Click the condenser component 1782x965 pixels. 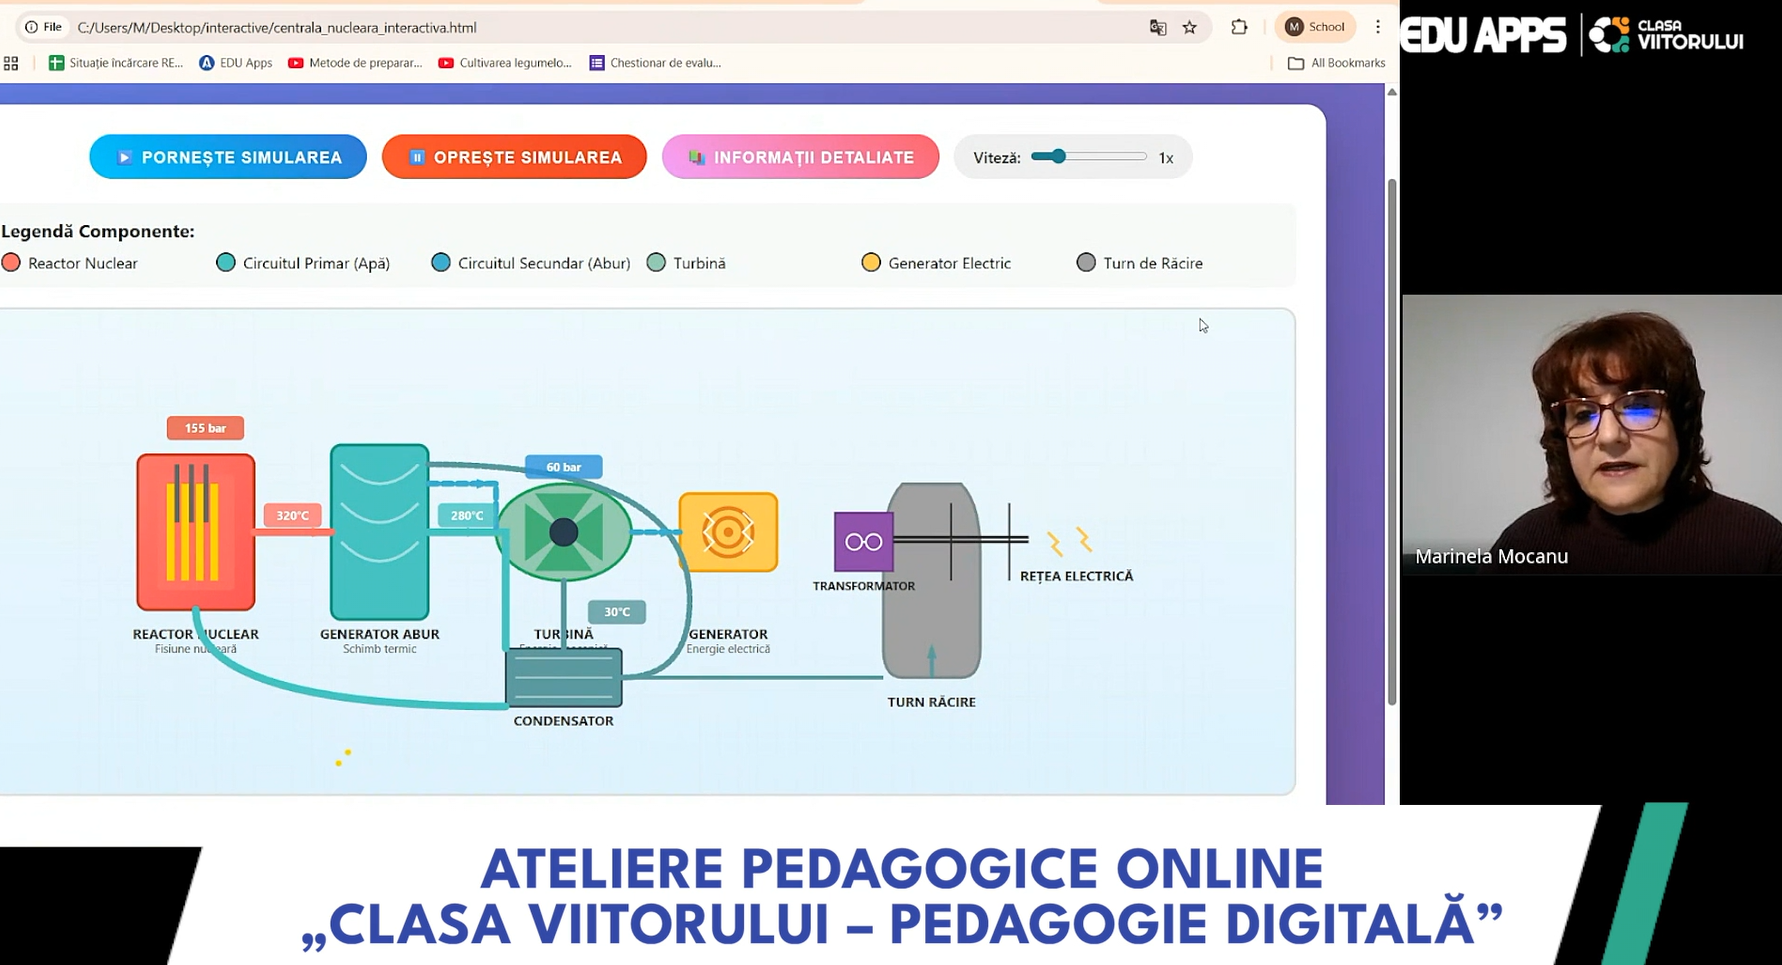[564, 677]
